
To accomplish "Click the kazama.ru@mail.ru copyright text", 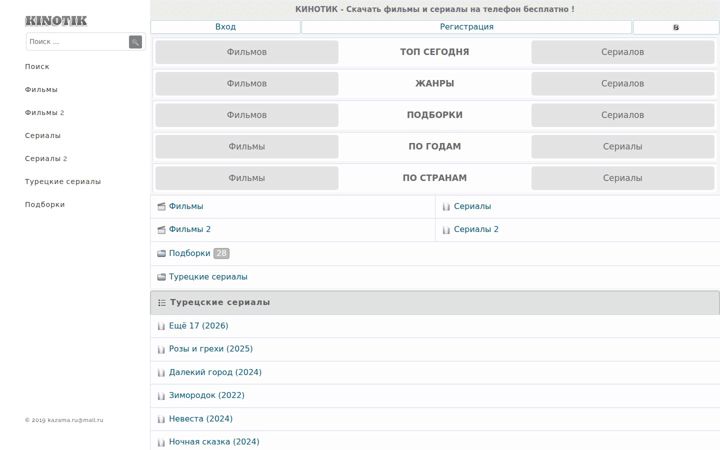I will point(64,420).
